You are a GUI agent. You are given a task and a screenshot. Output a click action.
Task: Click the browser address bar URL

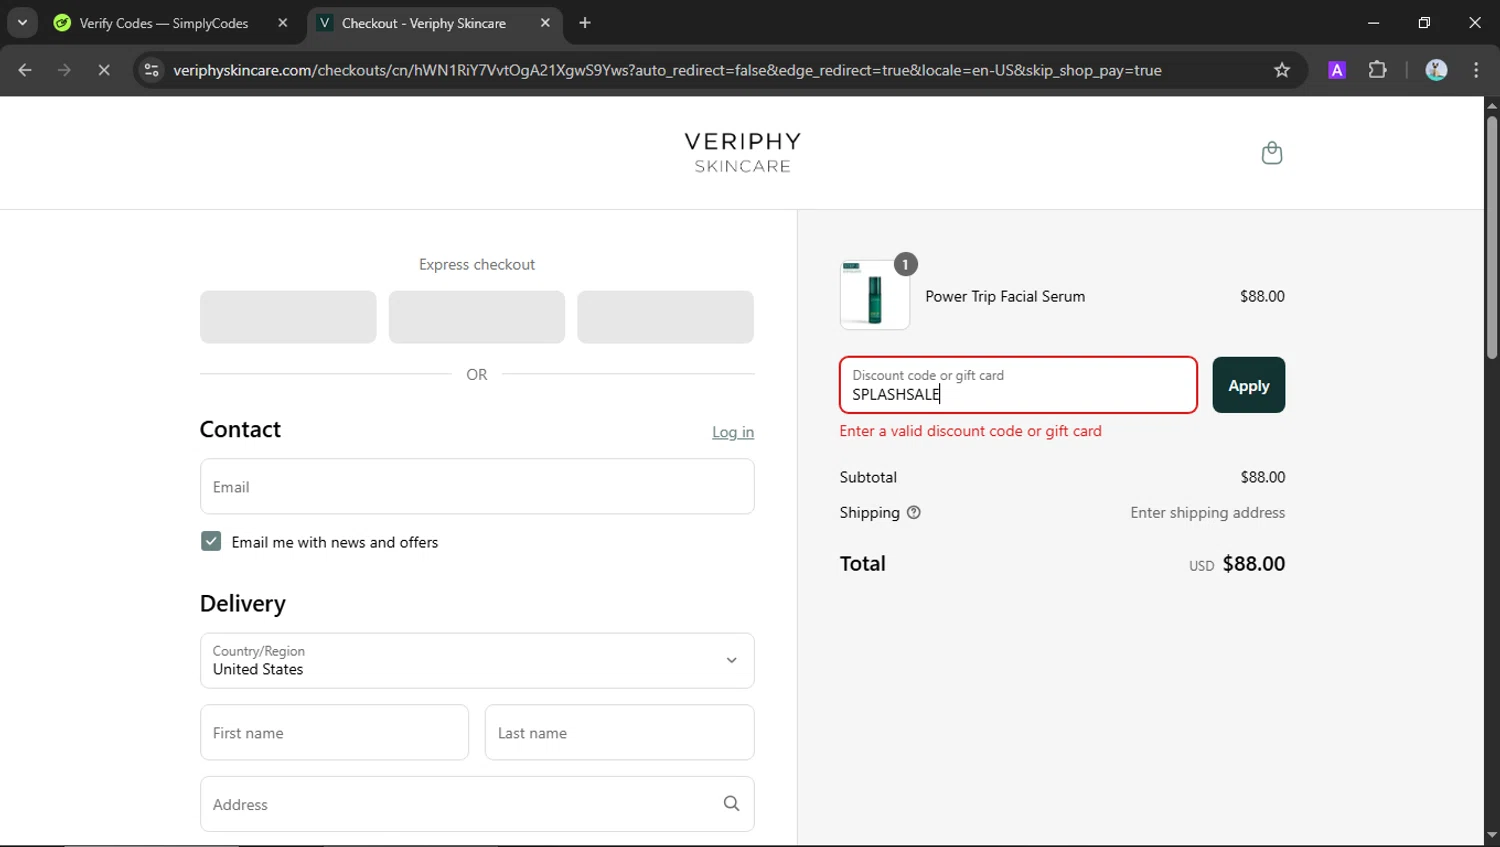[667, 70]
